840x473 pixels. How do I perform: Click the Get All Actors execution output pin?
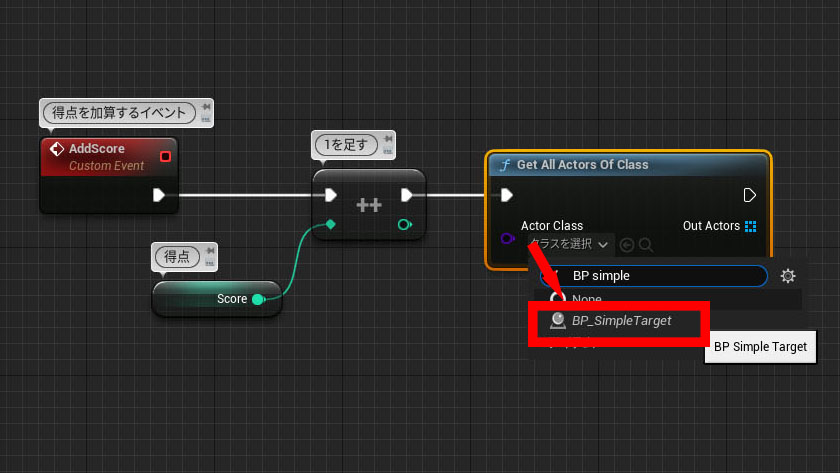pos(749,195)
